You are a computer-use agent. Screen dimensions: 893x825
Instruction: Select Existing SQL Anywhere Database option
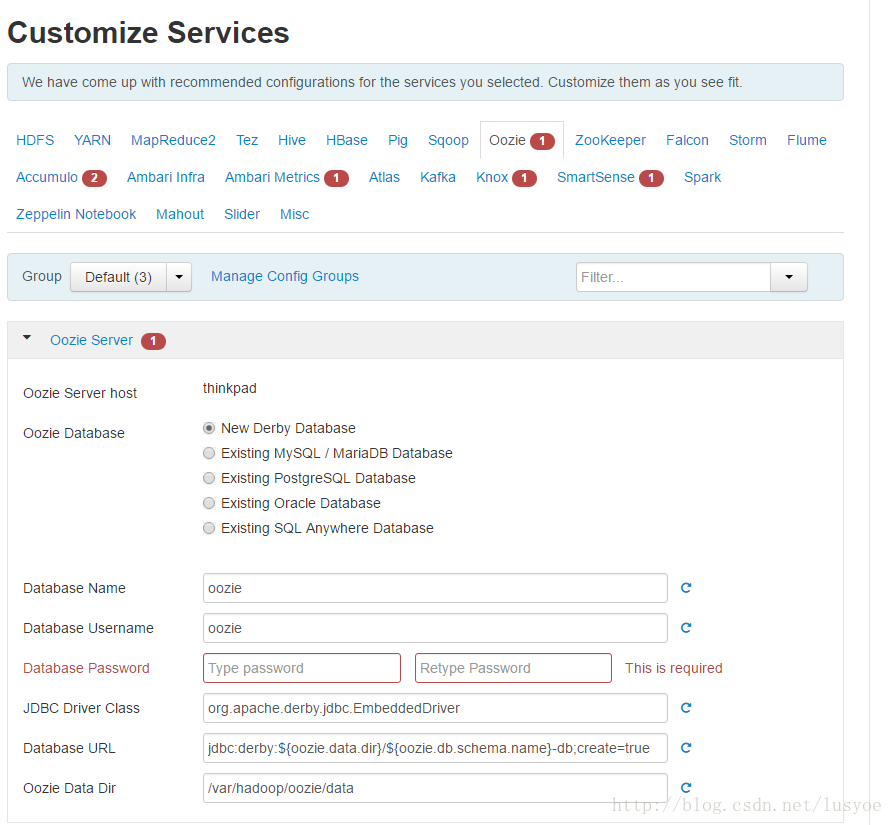point(209,528)
